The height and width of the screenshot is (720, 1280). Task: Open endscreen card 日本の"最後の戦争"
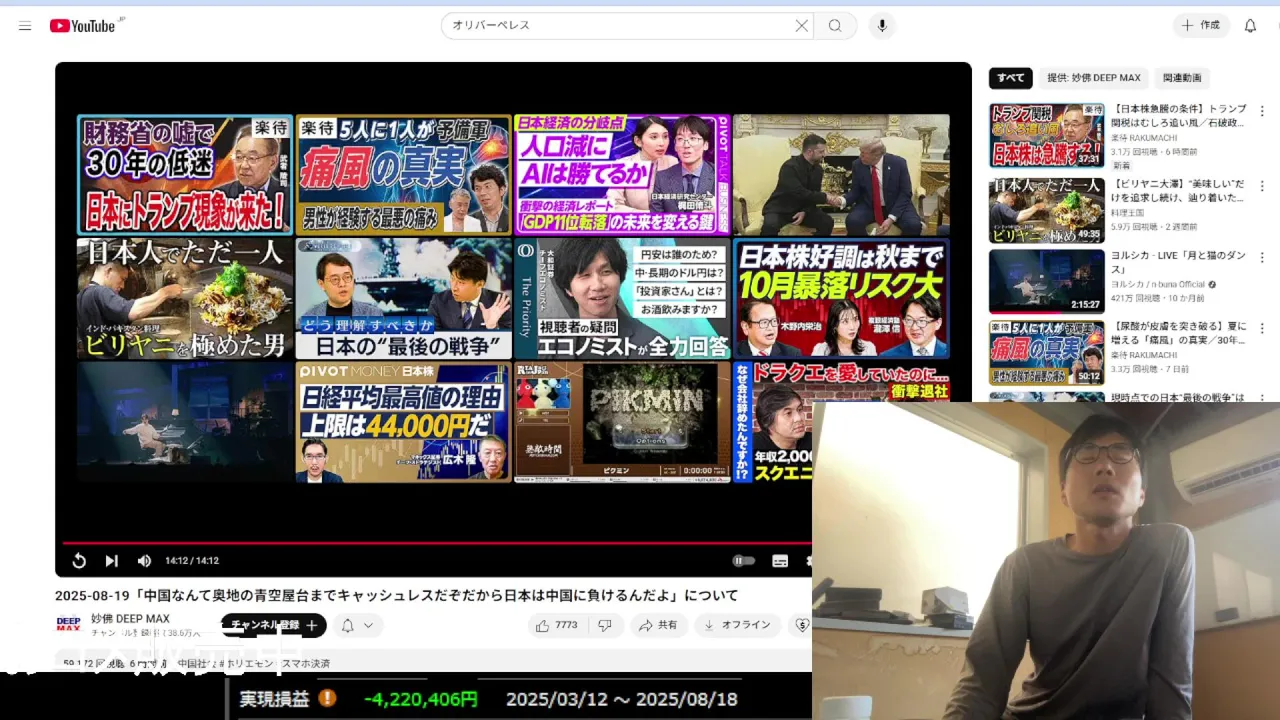click(403, 298)
